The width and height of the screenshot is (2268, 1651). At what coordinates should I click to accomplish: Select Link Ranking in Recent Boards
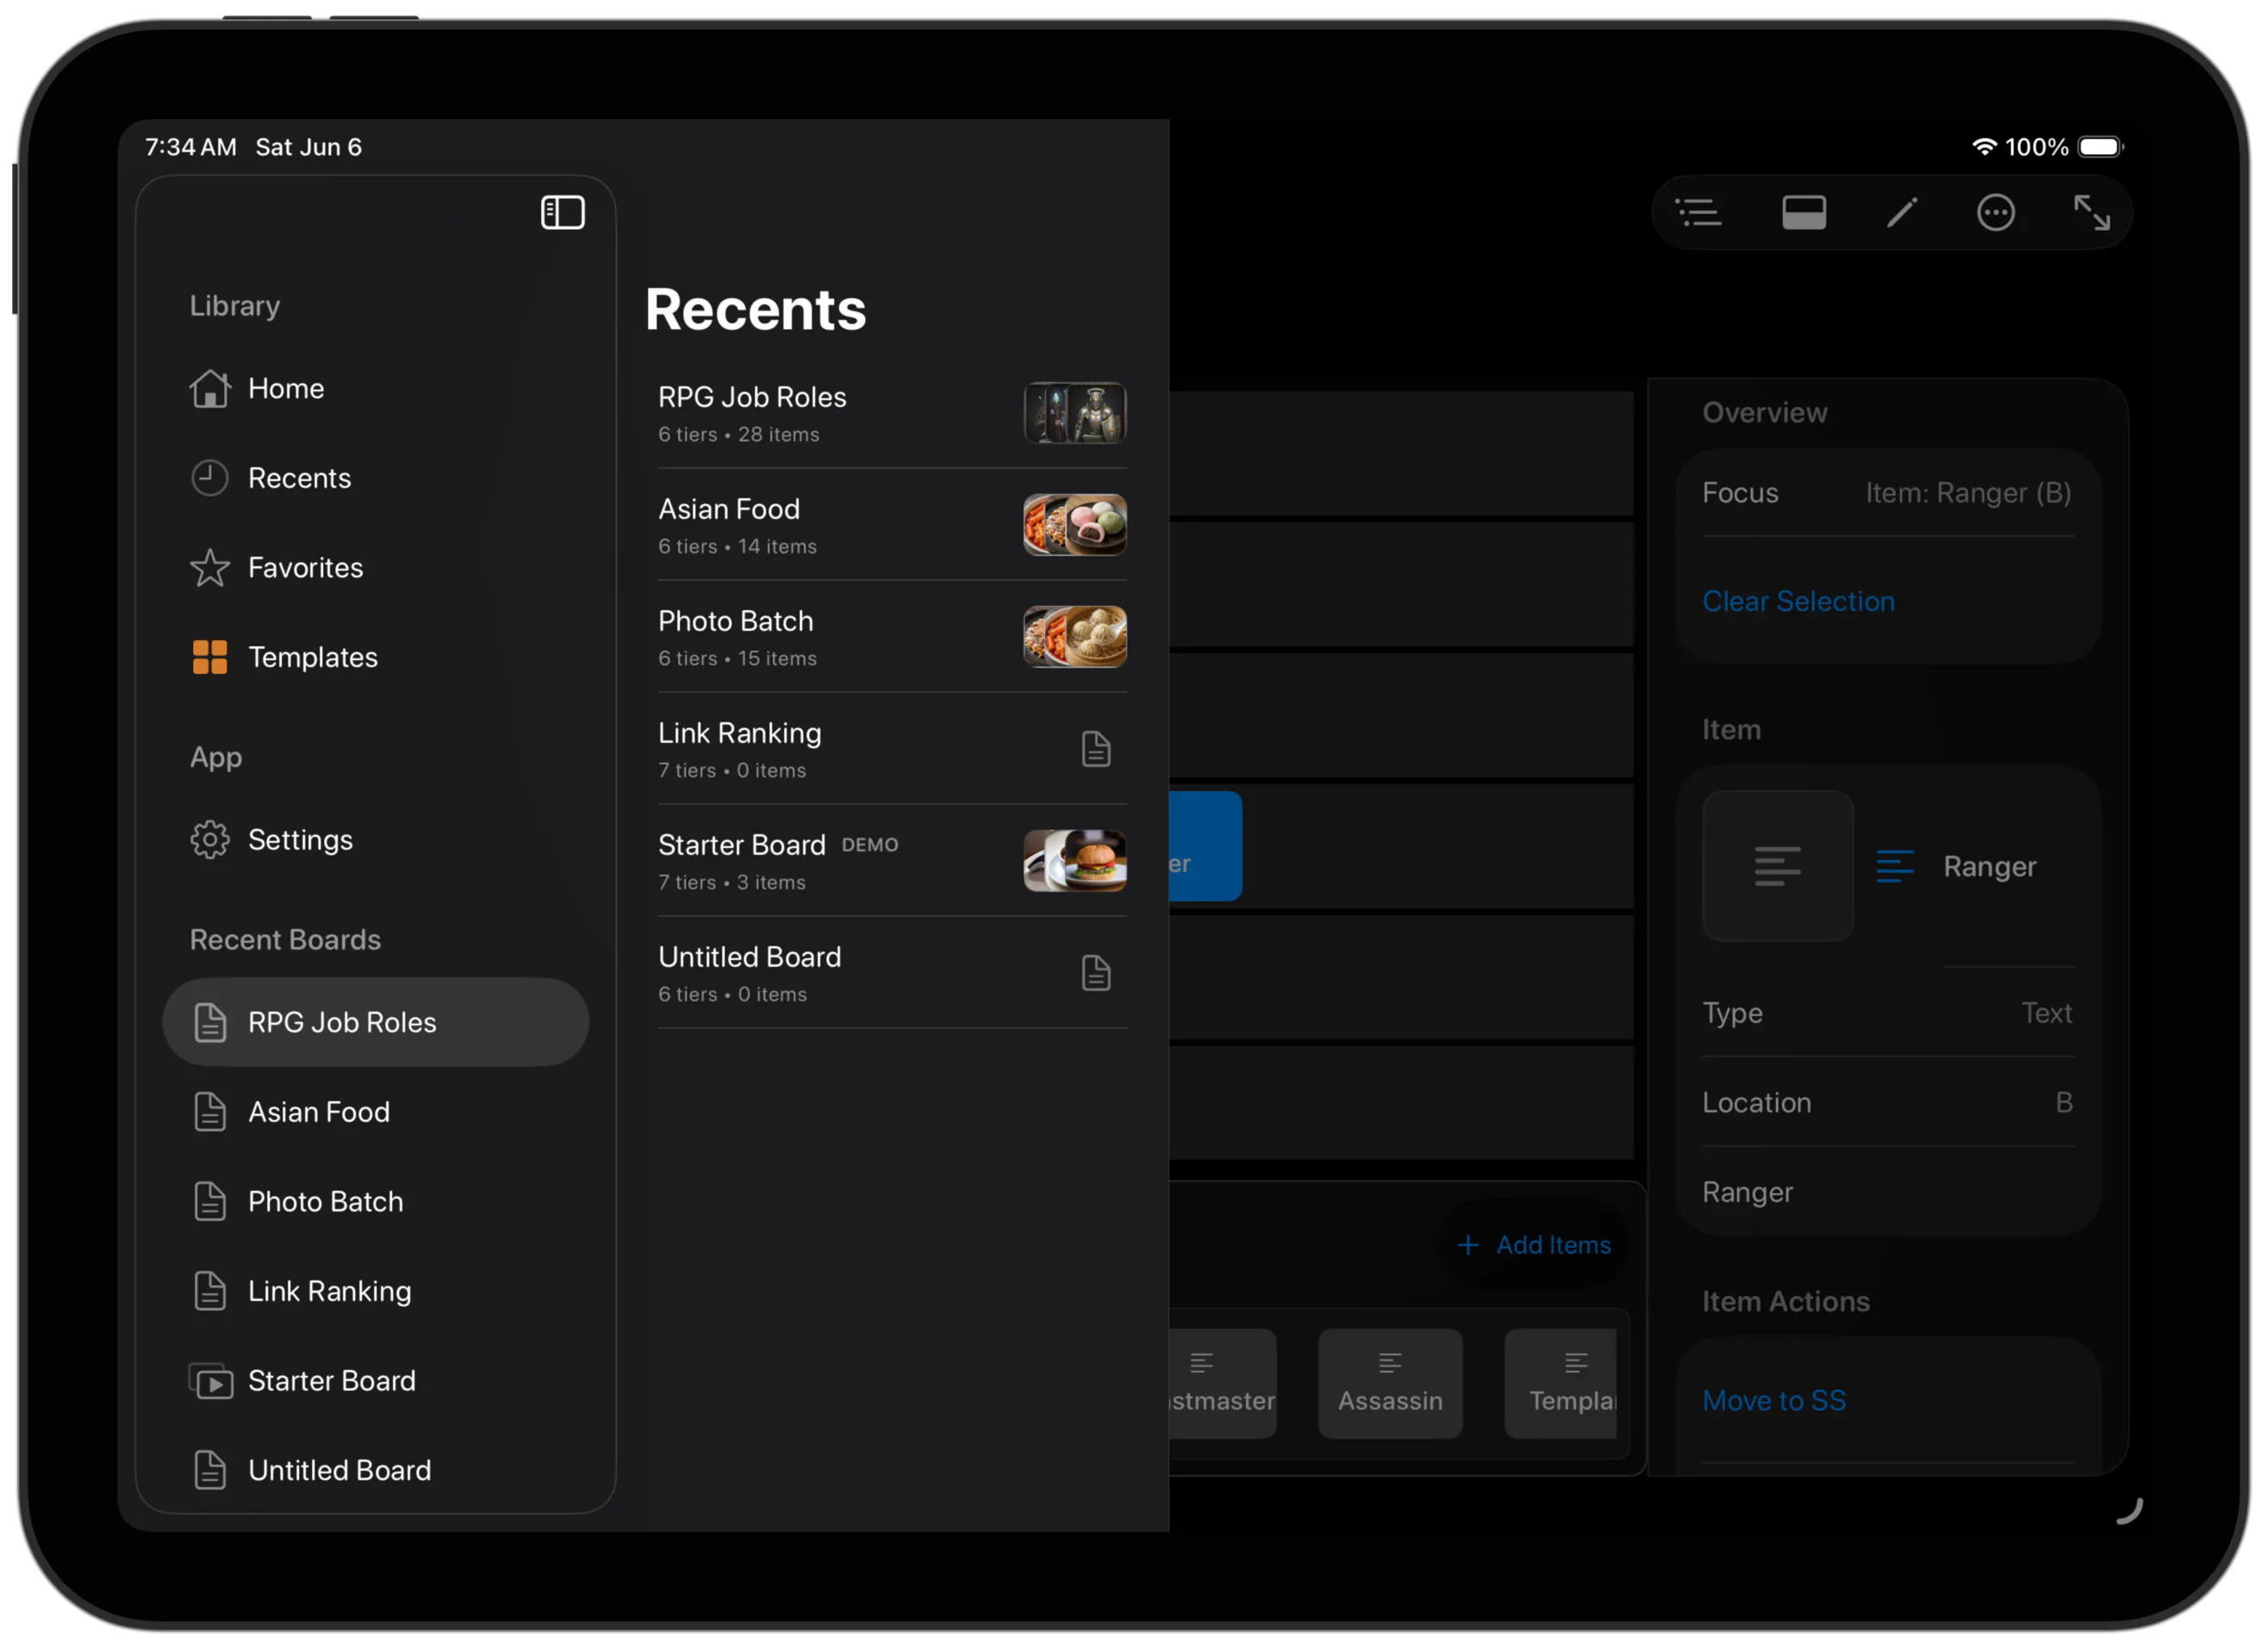coord(375,1291)
